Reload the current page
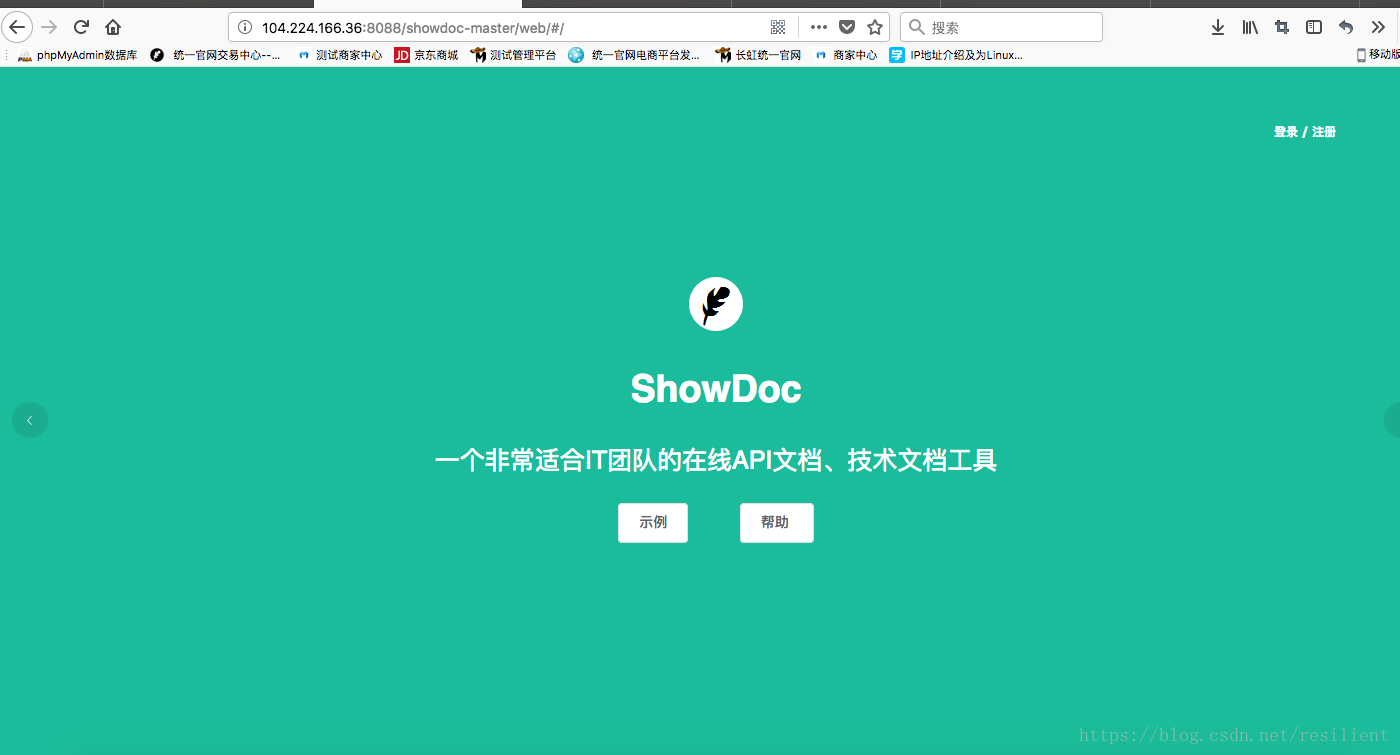 pyautogui.click(x=82, y=27)
